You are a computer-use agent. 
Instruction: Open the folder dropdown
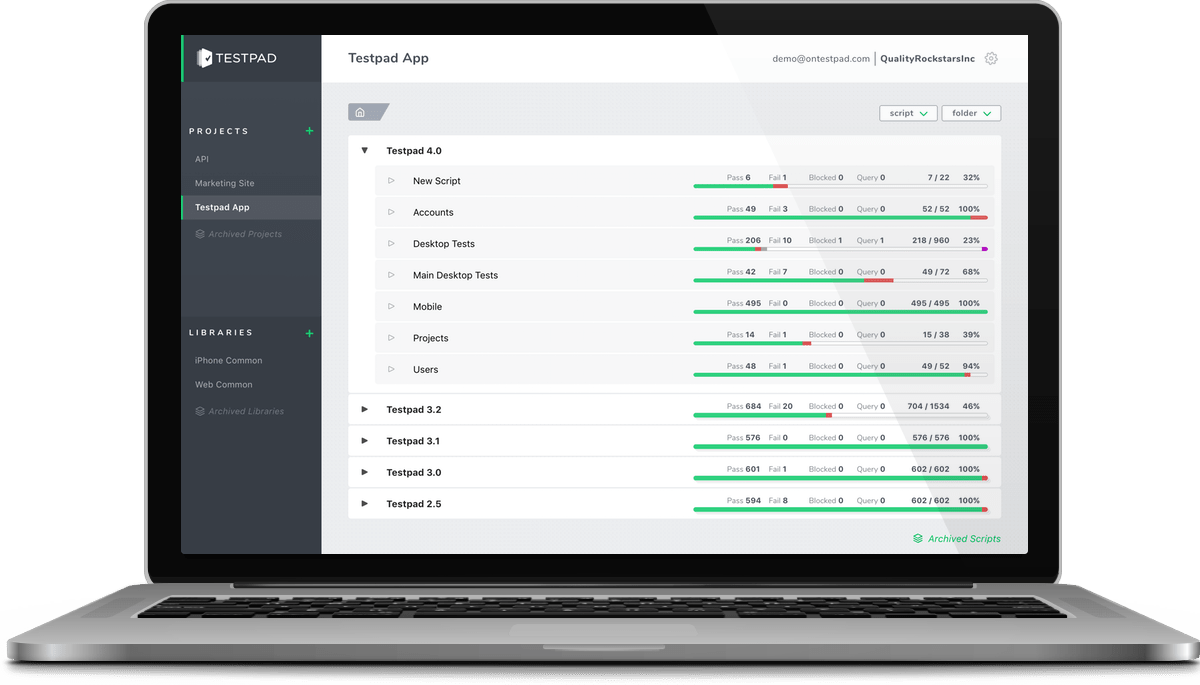971,113
